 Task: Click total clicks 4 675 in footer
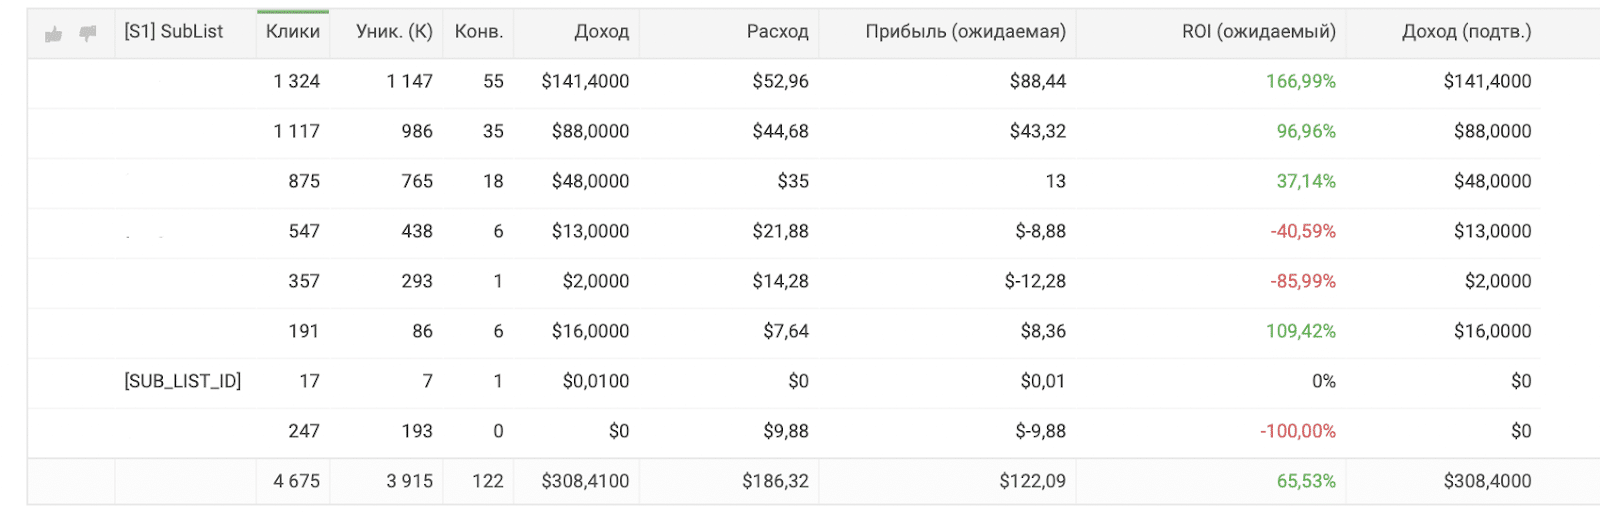click(297, 481)
